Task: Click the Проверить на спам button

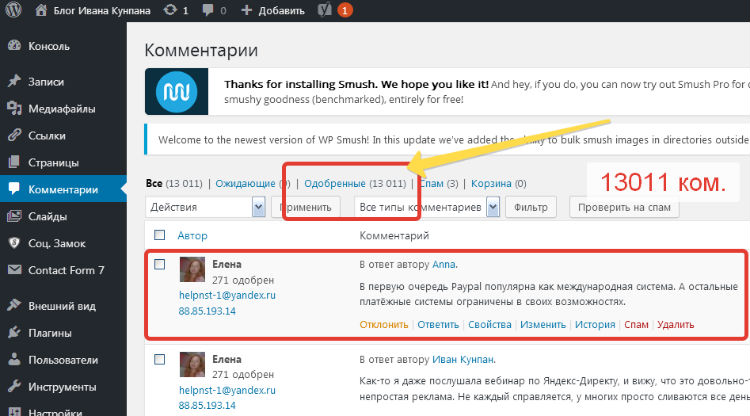Action: pos(624,207)
